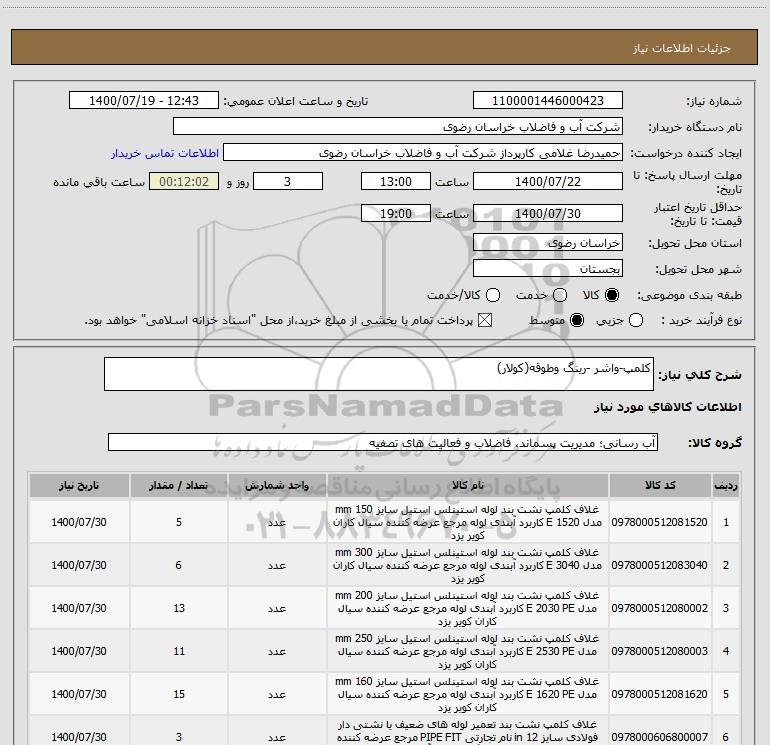This screenshot has height=745, width=770.
Task: Open the اطلاعات تماس خریدار link
Action: (165, 153)
